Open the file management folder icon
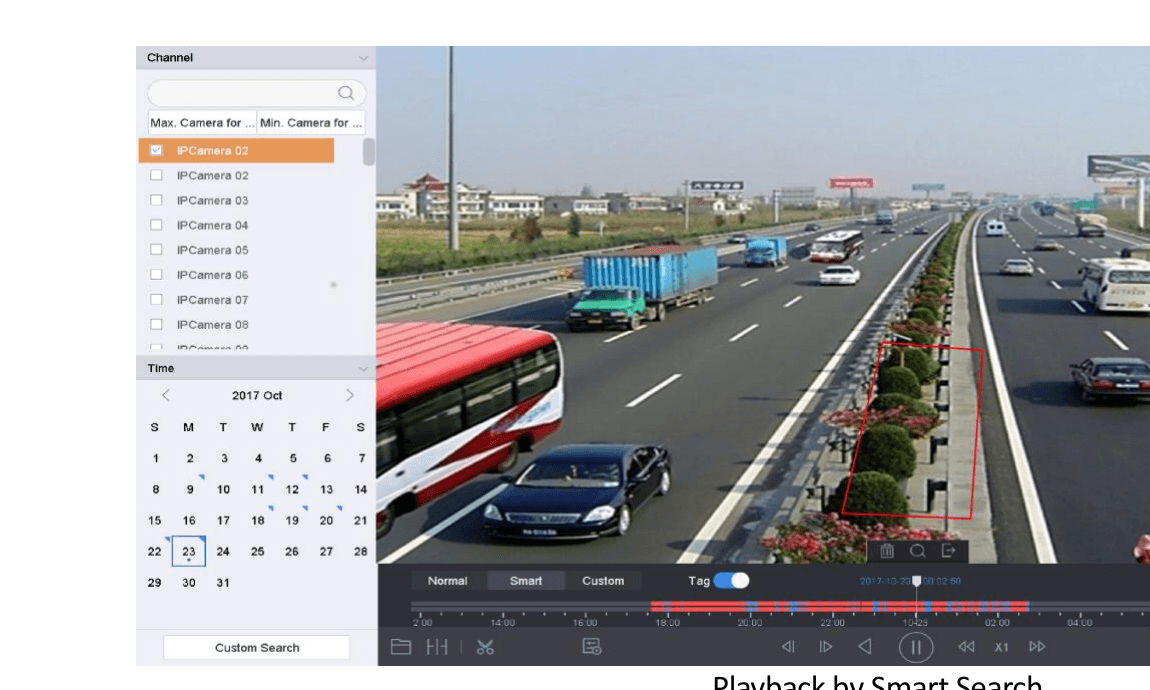 (x=400, y=647)
